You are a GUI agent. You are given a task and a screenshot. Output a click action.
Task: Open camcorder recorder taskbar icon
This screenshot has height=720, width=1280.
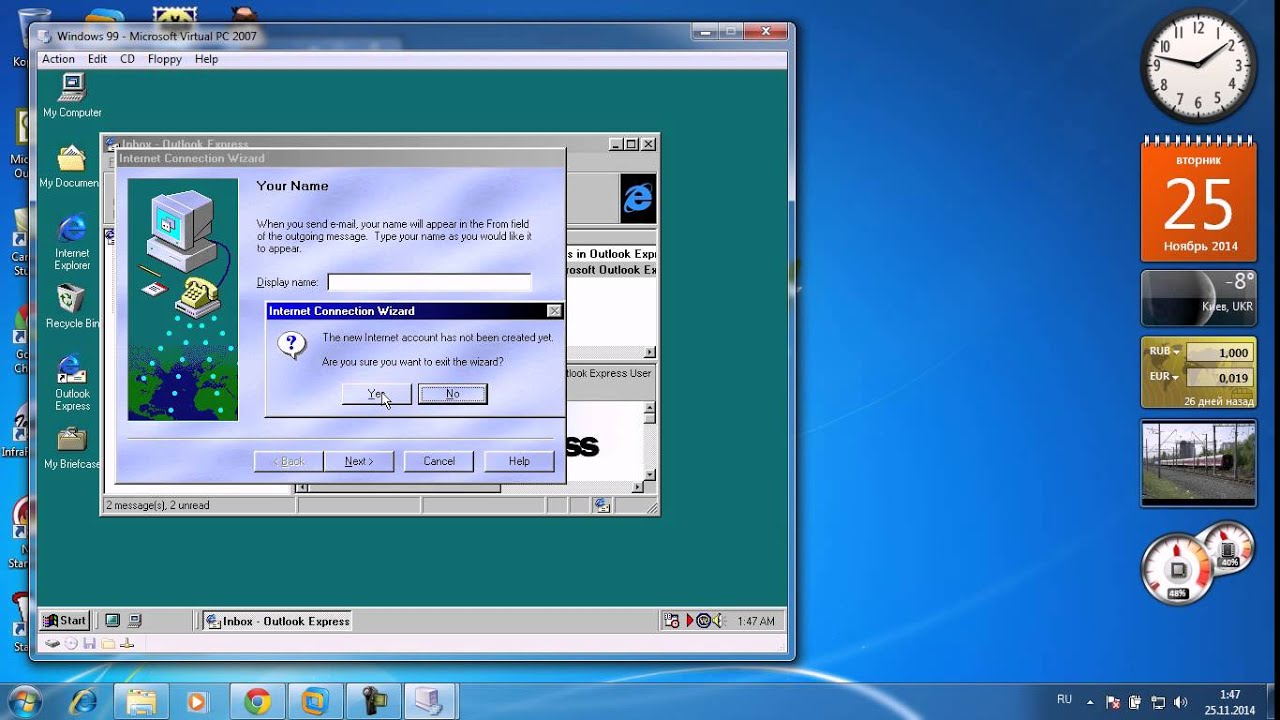click(373, 702)
